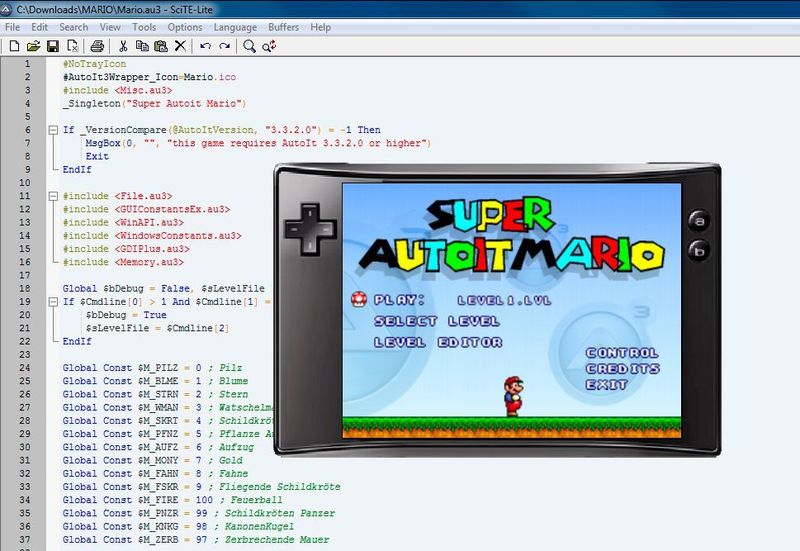The width and height of the screenshot is (800, 551).
Task: Click the 'Zerbrechende Mauer' comment on line 37
Action: (277, 540)
